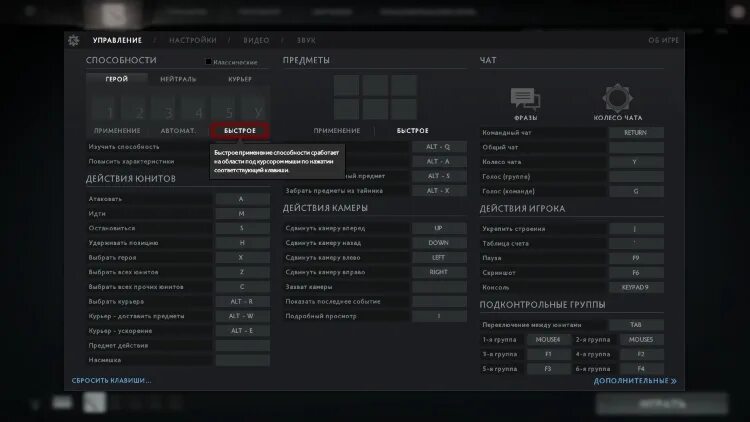Toggle the Классические checkbox

[209, 62]
